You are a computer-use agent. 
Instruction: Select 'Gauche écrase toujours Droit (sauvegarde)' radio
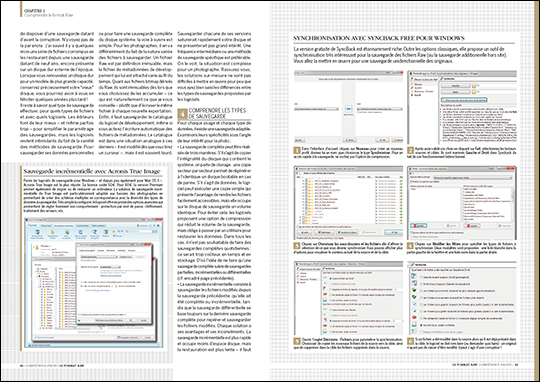pyautogui.click(x=422, y=277)
